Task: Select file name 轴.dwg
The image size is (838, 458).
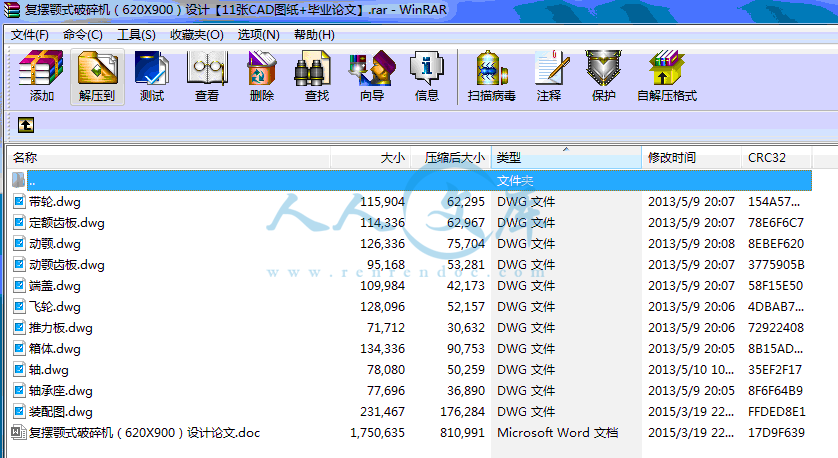Action: coord(49,370)
